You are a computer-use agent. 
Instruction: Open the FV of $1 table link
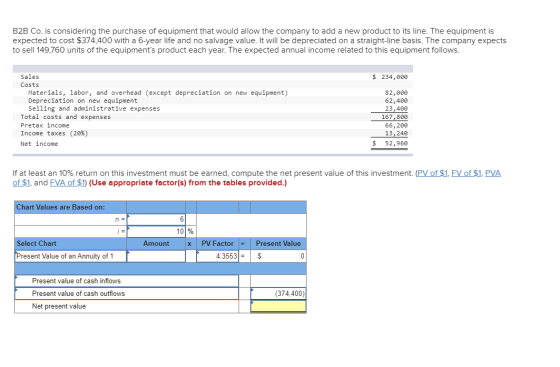coord(467,173)
